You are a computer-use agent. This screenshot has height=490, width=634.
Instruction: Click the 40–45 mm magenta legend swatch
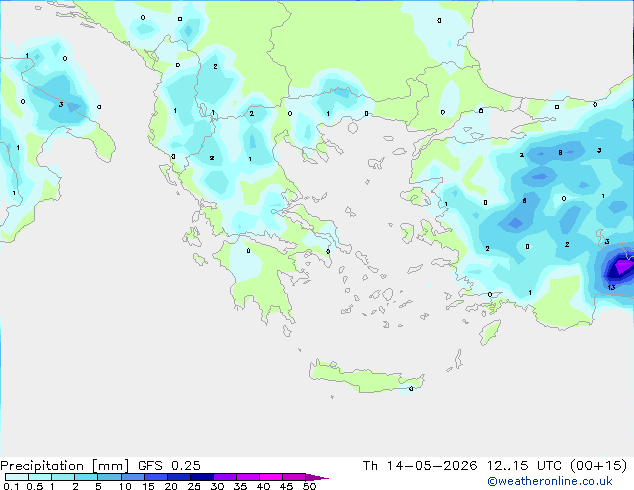click(271, 477)
